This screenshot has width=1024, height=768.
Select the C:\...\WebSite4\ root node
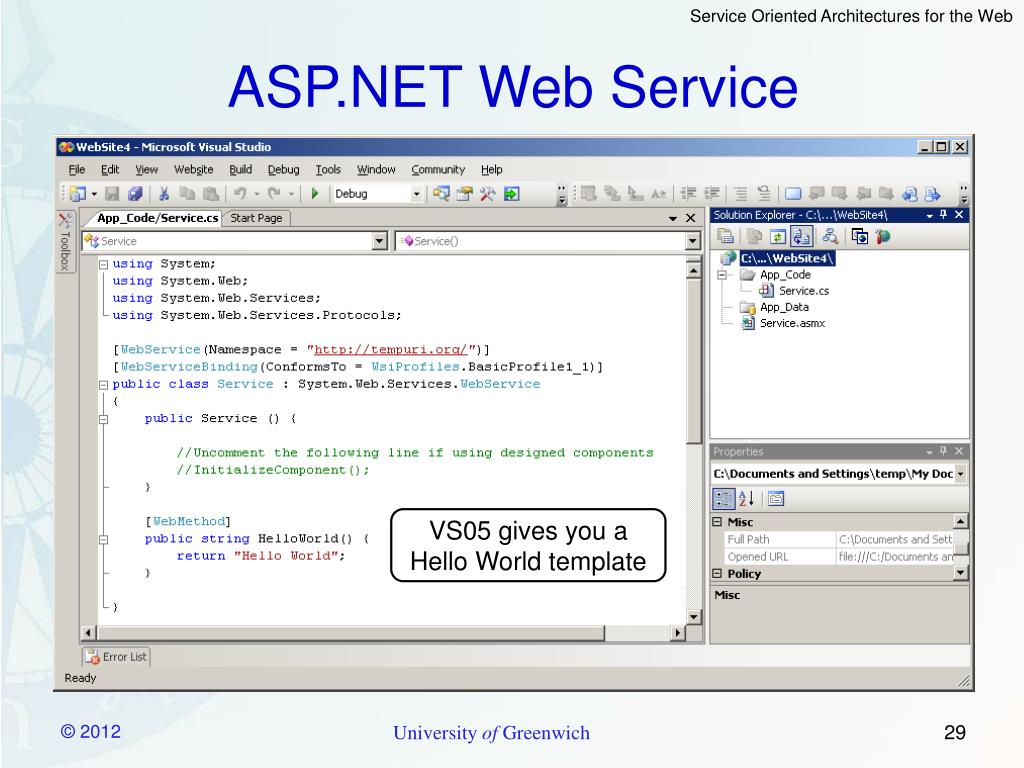(x=786, y=259)
